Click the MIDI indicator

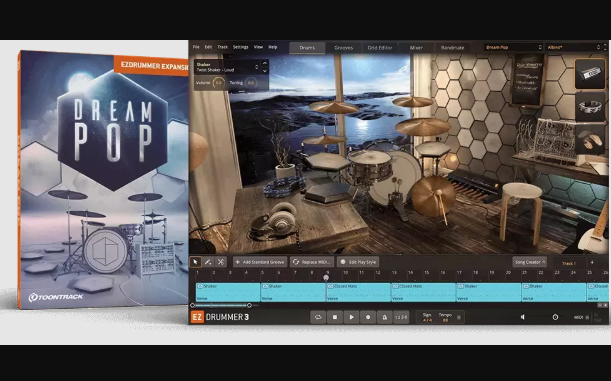[581, 318]
